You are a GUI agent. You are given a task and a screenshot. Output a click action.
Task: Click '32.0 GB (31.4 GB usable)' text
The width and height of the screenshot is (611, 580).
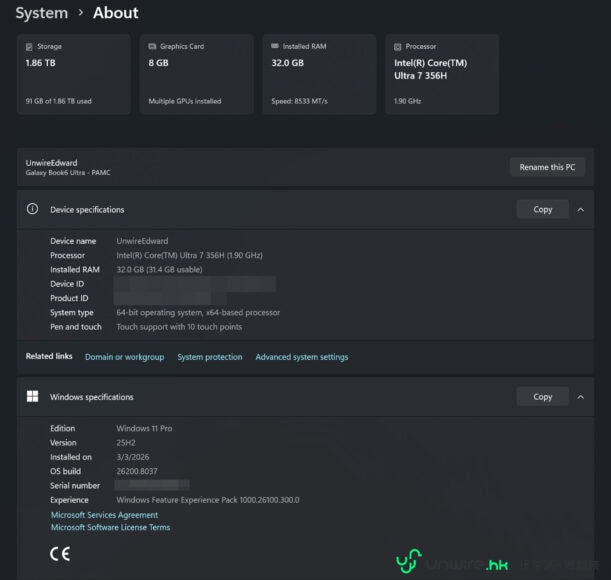pyautogui.click(x=159, y=270)
